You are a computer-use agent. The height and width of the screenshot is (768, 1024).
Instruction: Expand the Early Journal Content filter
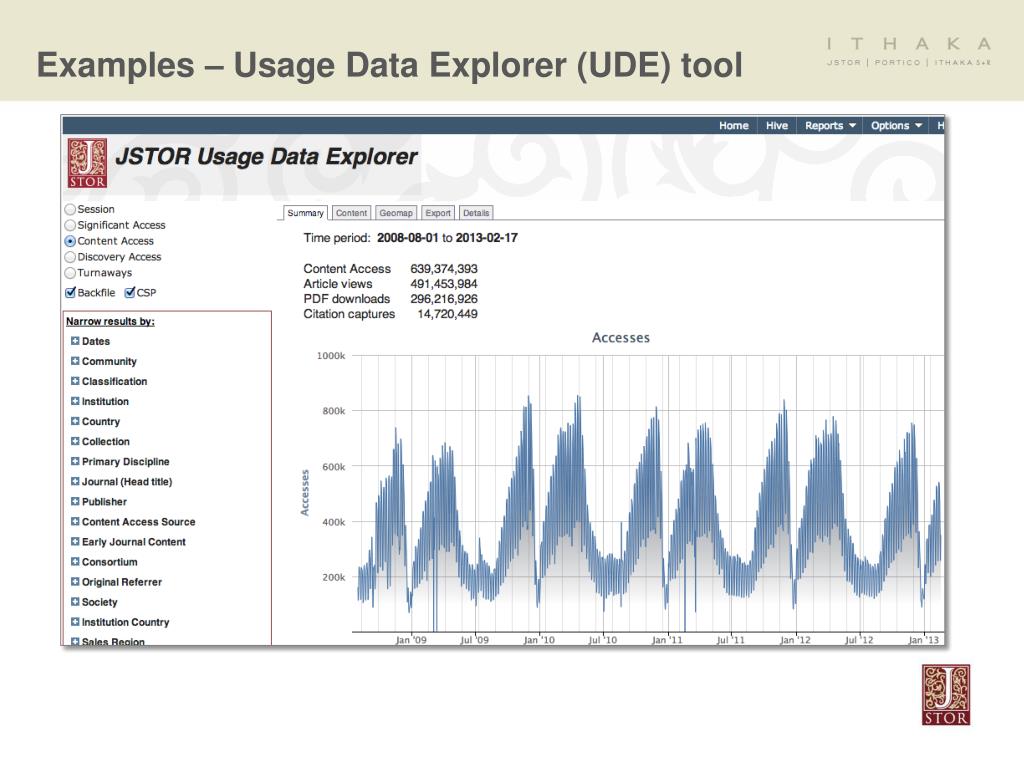pos(75,541)
